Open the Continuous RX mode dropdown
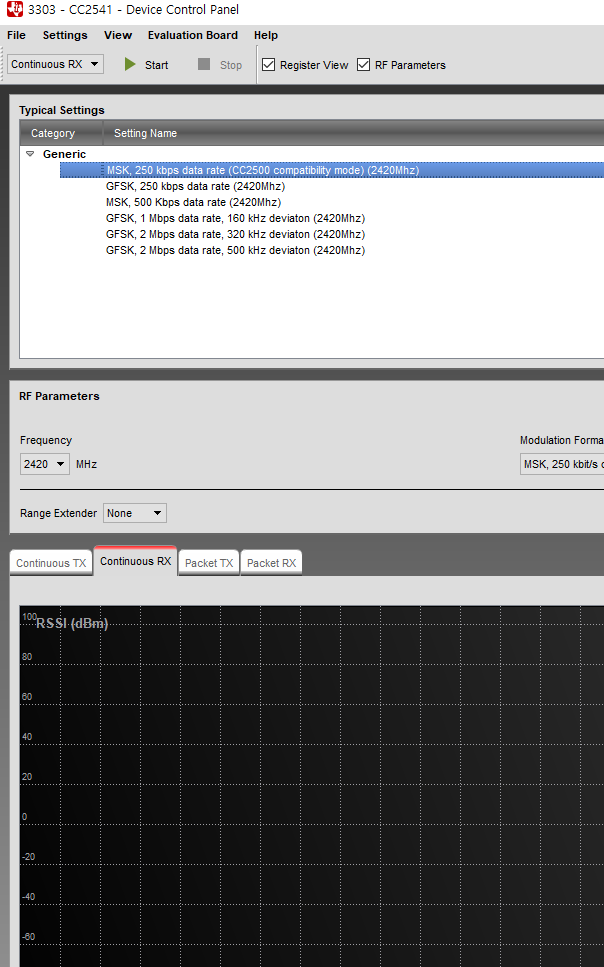This screenshot has width=604, height=967. point(56,64)
